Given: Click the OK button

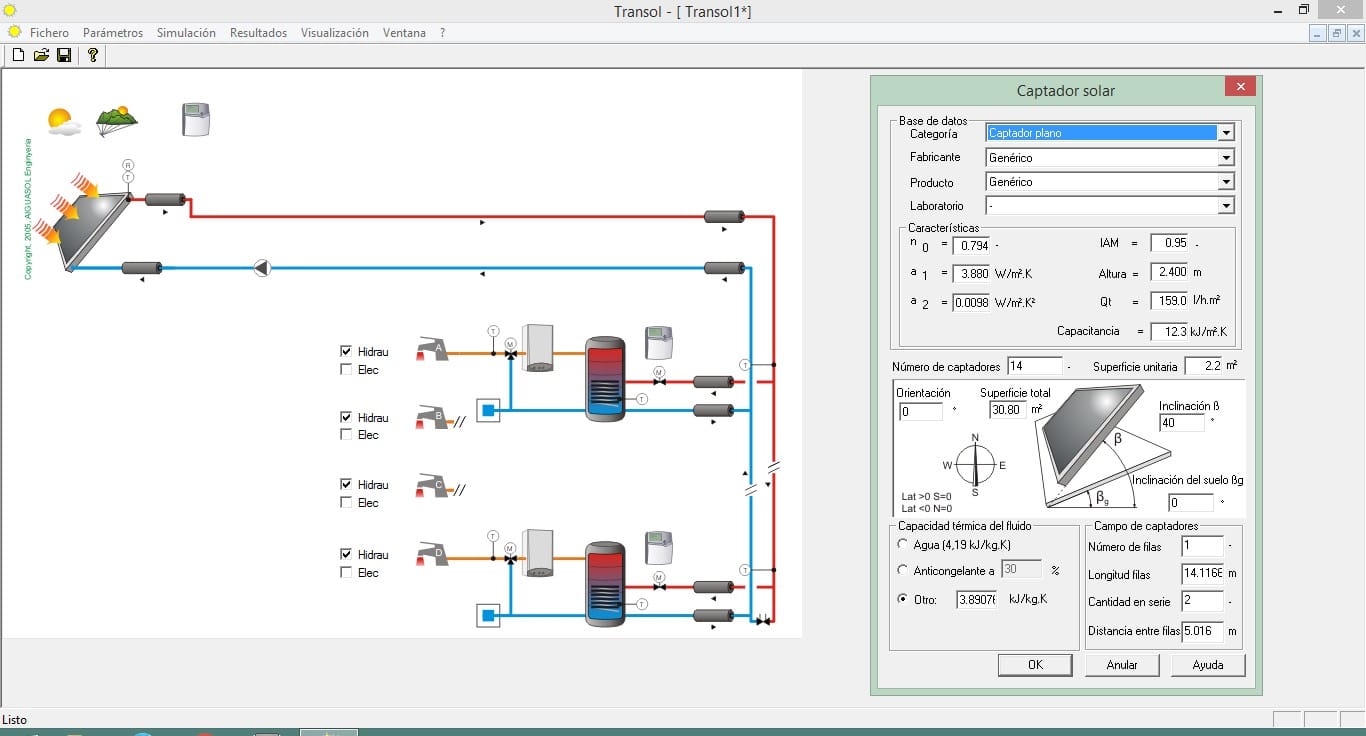Looking at the screenshot, I should pos(1035,664).
